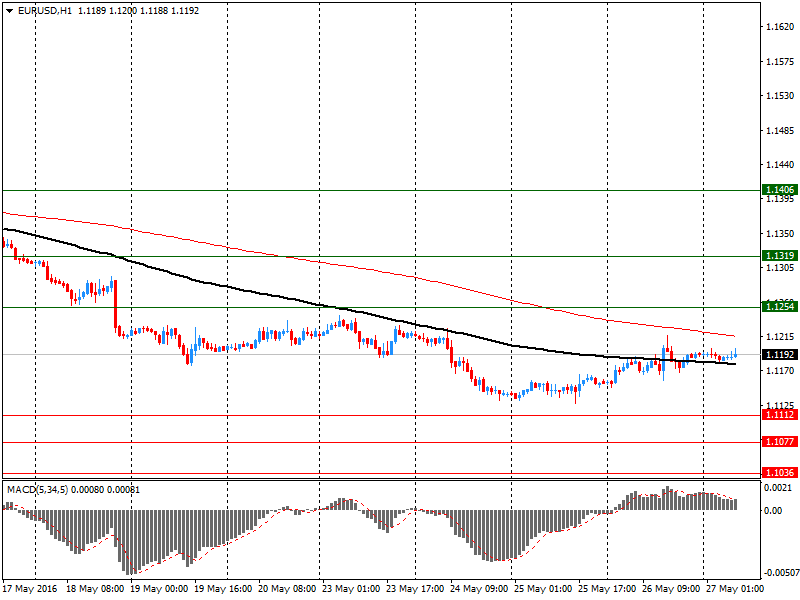Select the 1.1440 price scale value
800x600 pixels.
(x=781, y=165)
